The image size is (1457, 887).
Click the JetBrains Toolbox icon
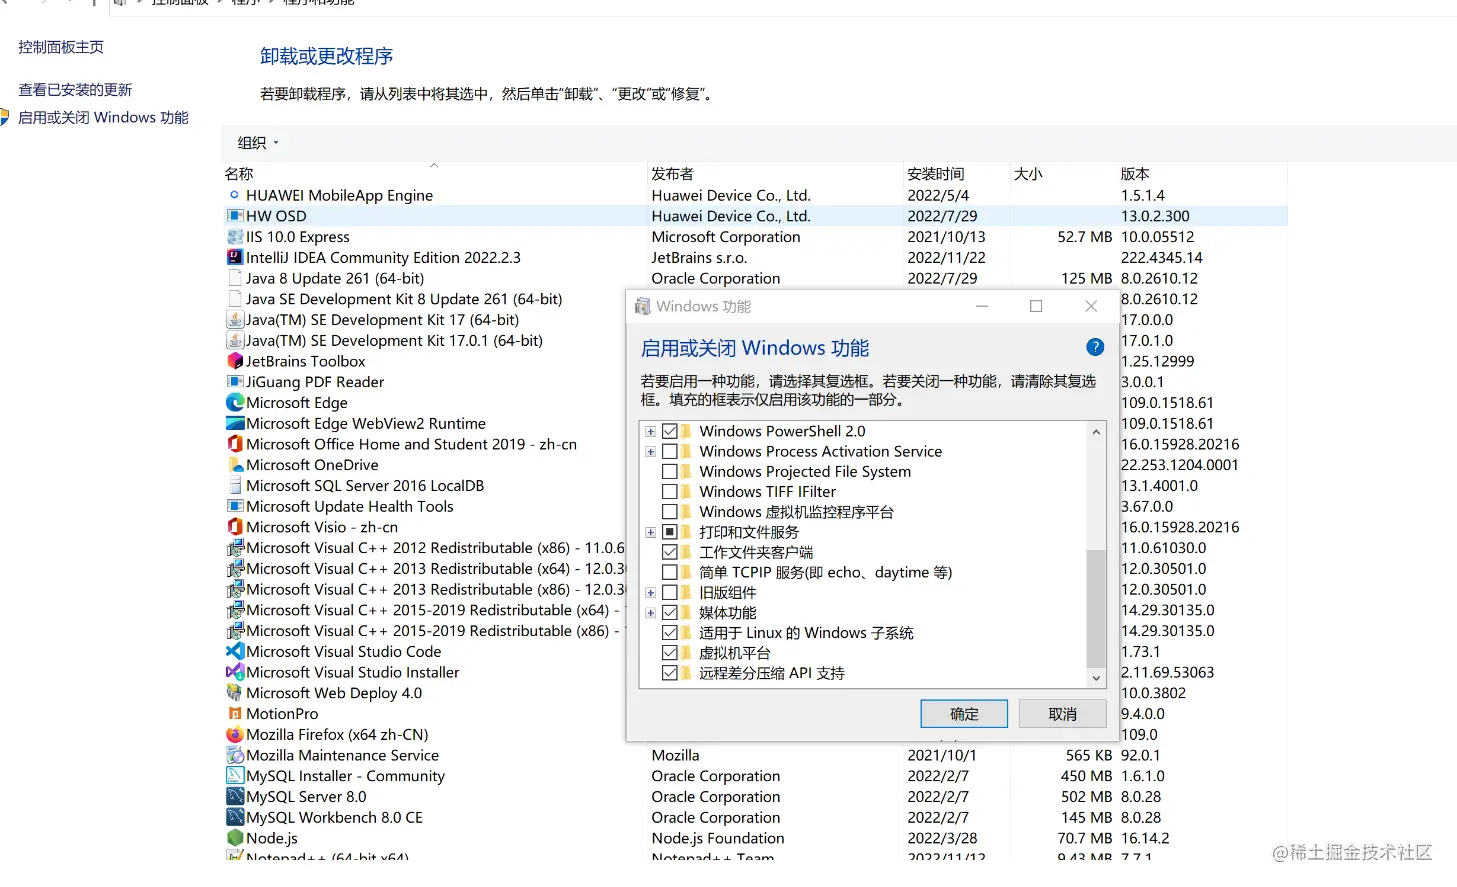(x=235, y=361)
